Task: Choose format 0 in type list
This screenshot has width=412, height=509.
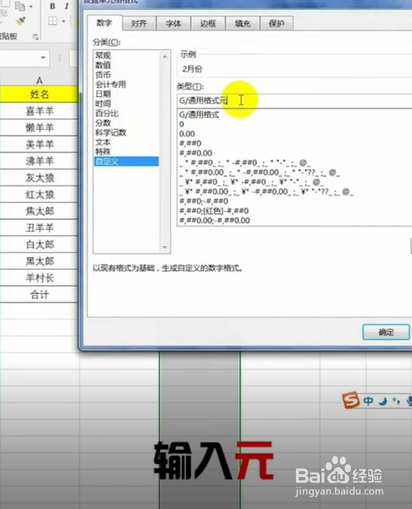Action: pyautogui.click(x=181, y=124)
